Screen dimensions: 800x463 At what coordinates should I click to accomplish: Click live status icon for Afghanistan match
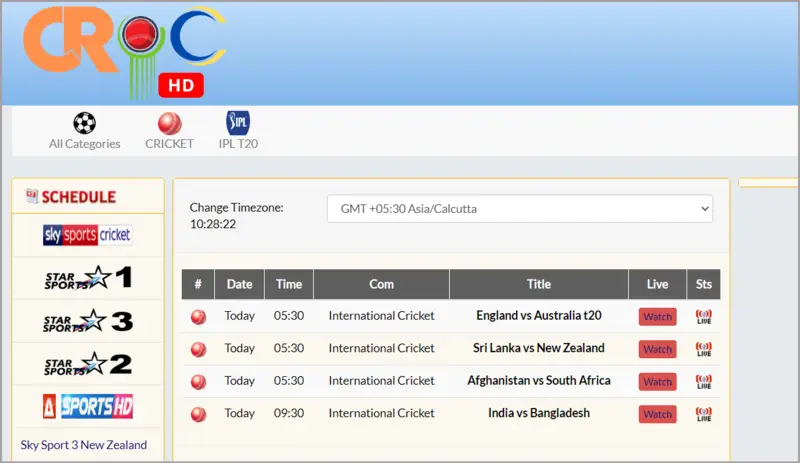[x=704, y=382]
